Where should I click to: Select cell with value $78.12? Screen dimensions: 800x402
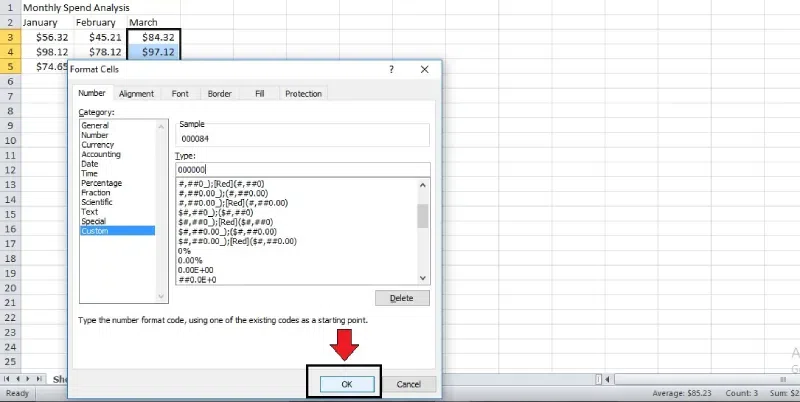(101, 52)
